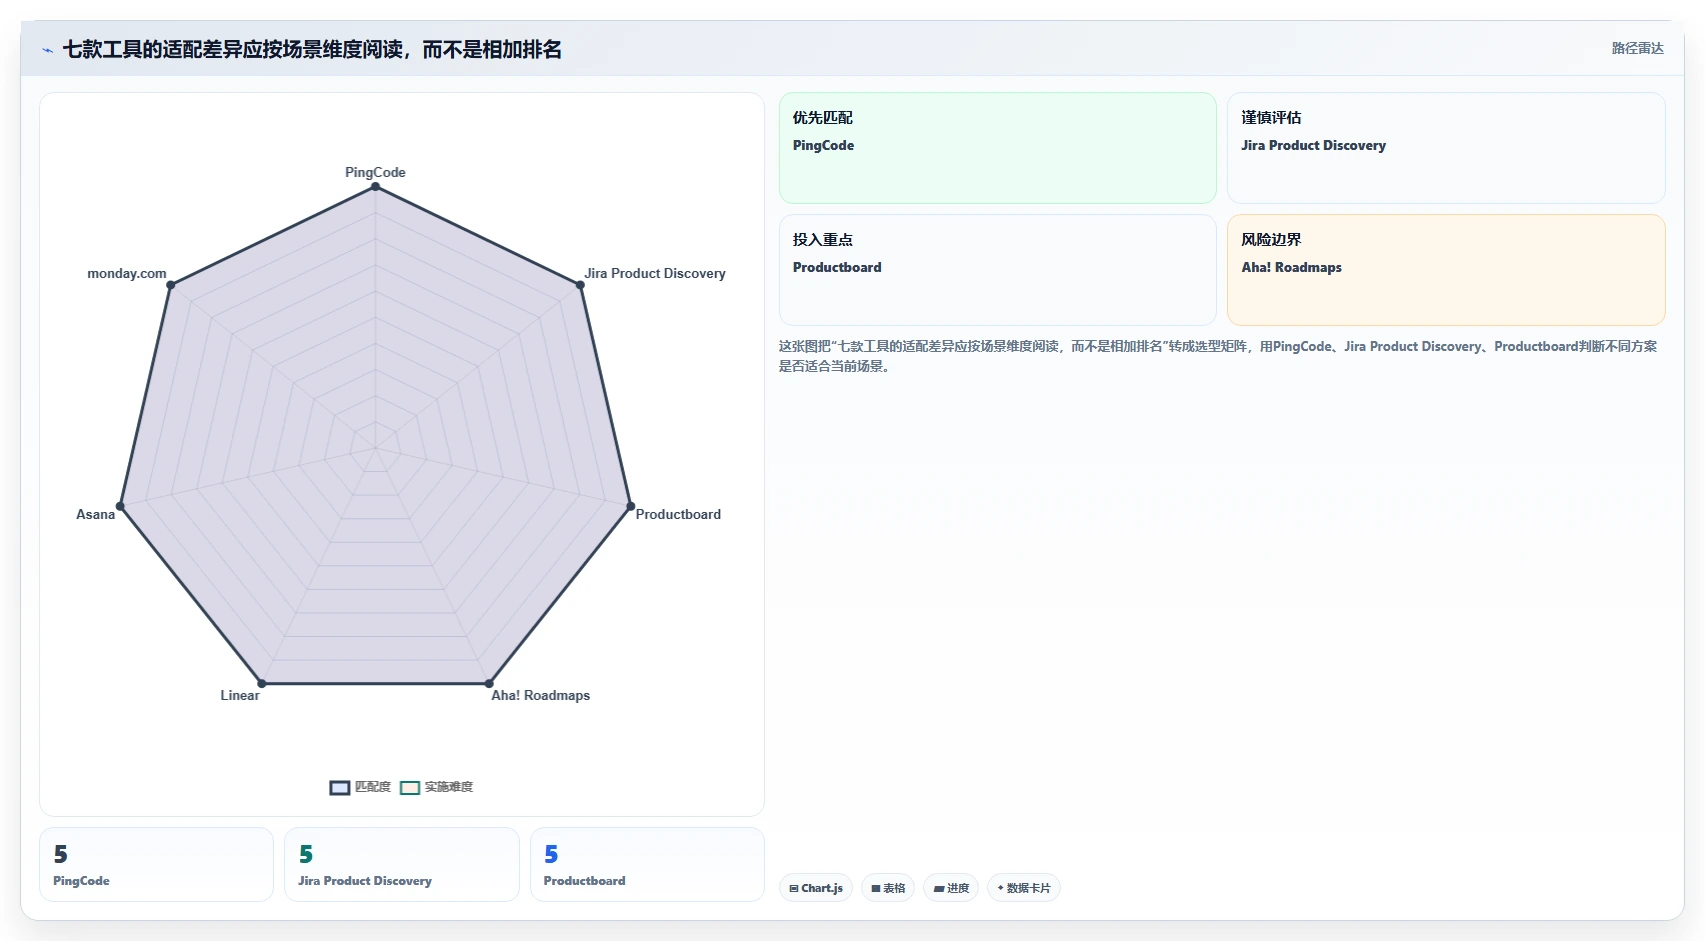Click the icon inside the 进度 chip
This screenshot has width=1705, height=941.
click(938, 888)
